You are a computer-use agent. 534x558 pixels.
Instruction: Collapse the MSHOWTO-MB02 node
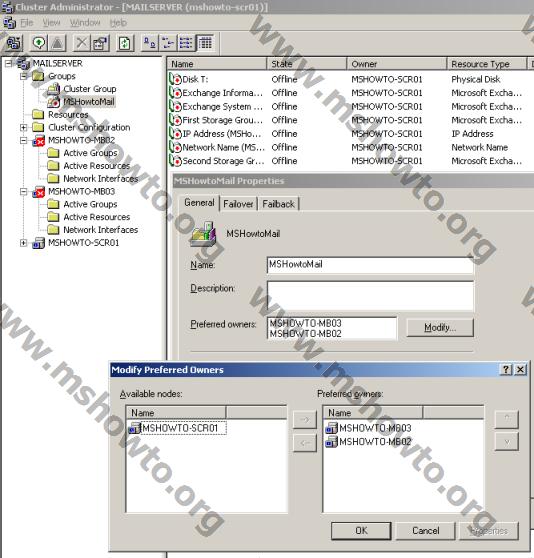[x=23, y=141]
